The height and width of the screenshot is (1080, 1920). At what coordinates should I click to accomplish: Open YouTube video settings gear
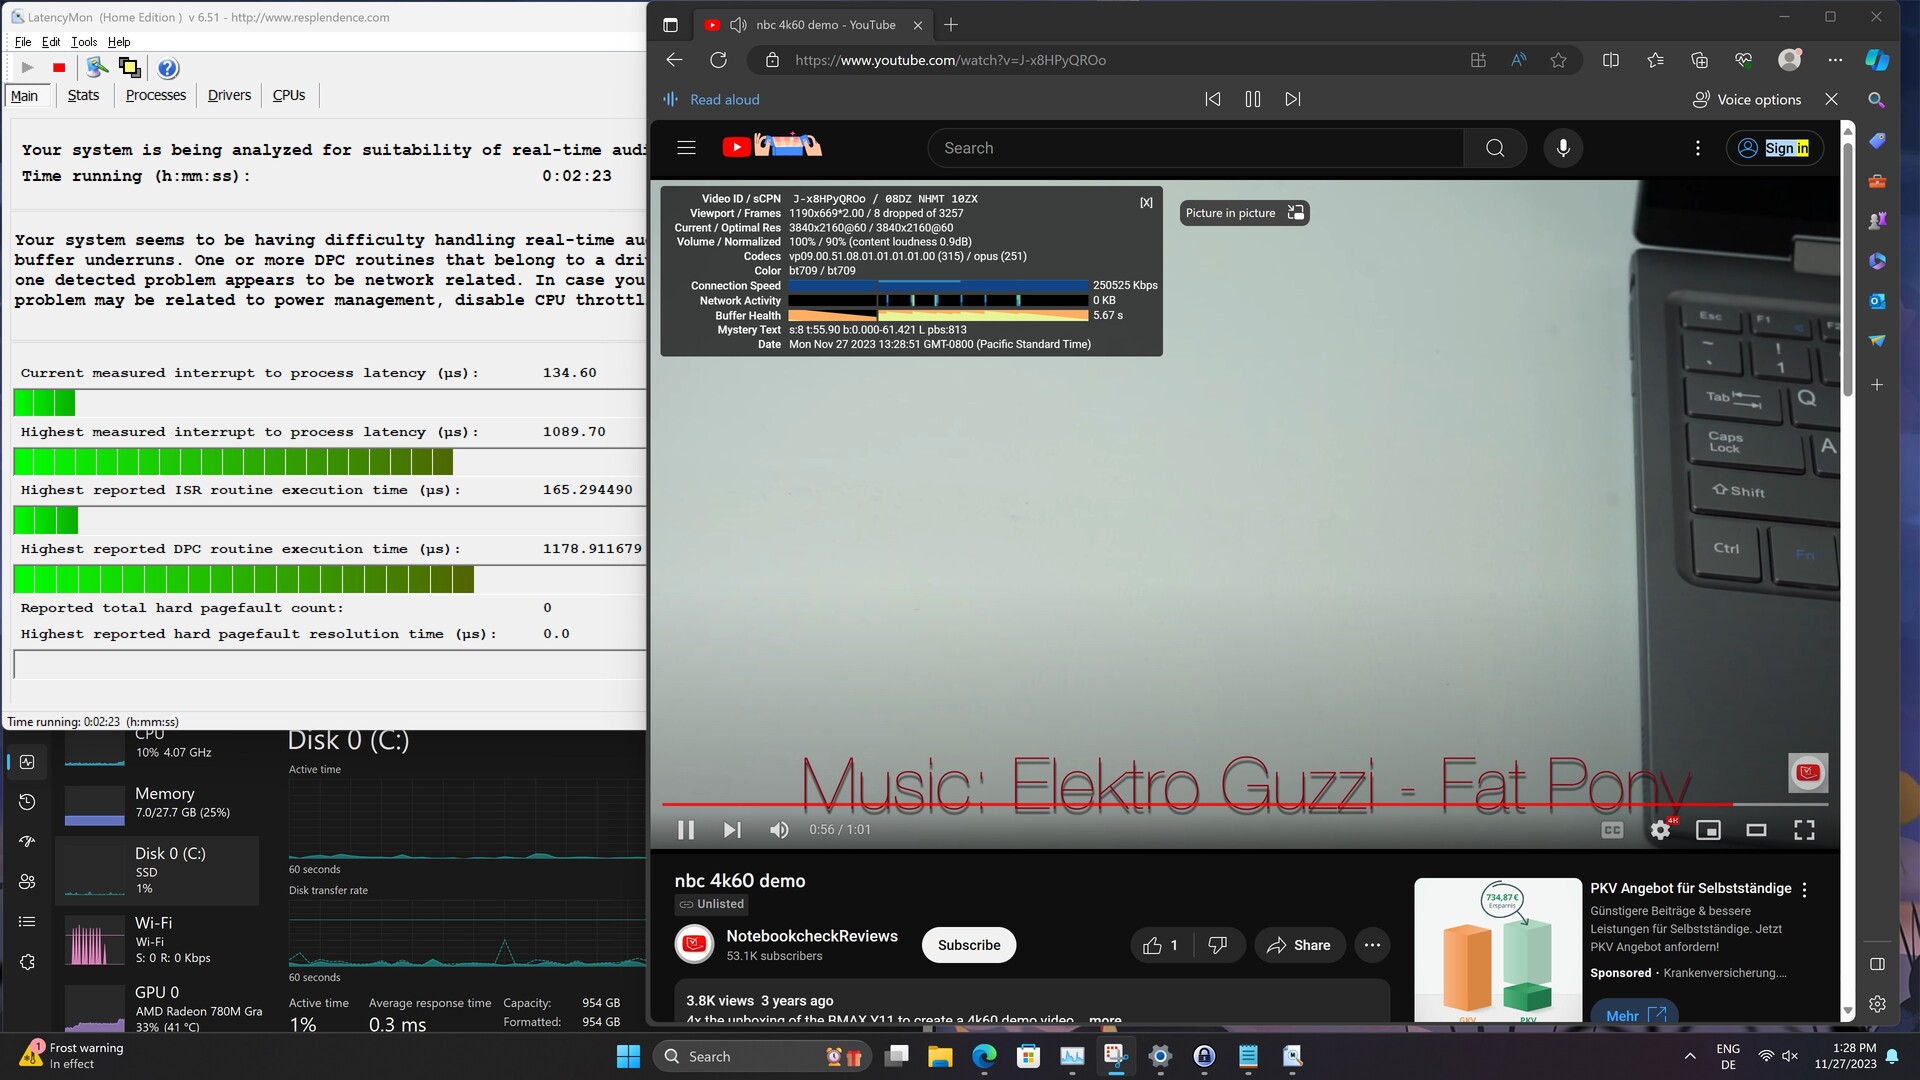1660,830
